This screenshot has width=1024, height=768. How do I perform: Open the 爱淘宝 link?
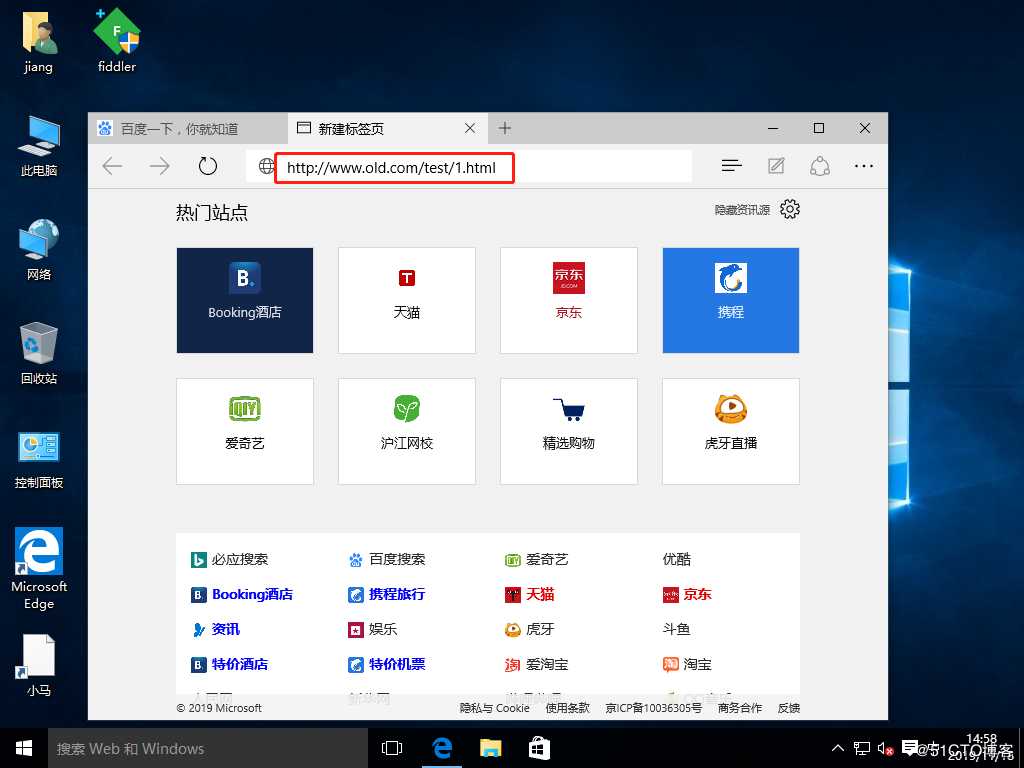(x=537, y=665)
